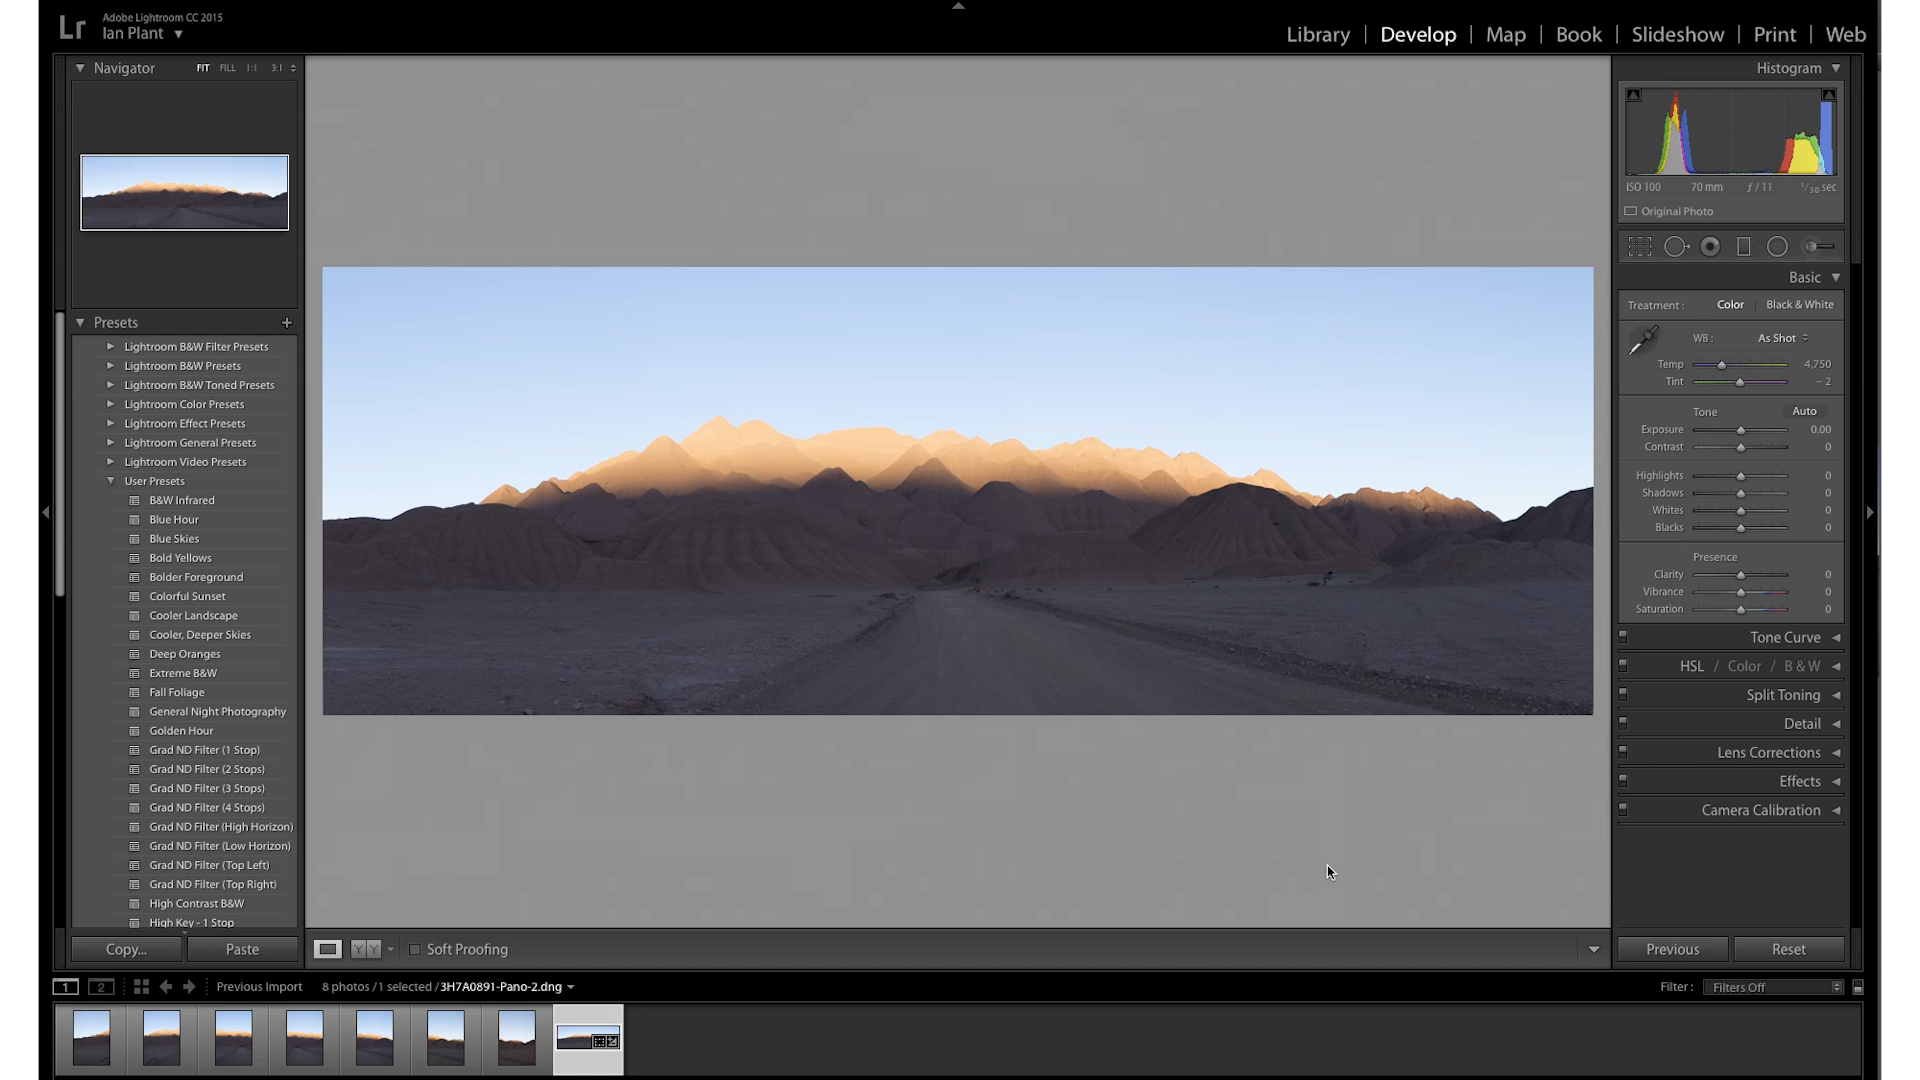Click the Reset button
This screenshot has height=1080, width=1920.
[x=1788, y=949]
